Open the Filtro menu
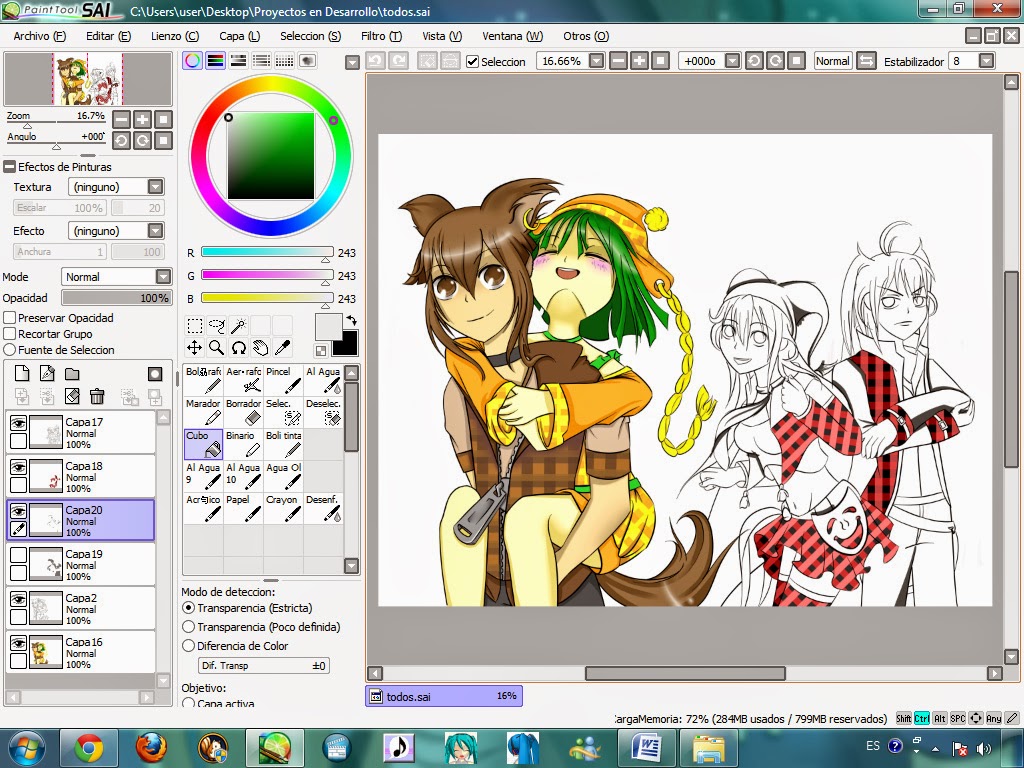The height and width of the screenshot is (768, 1024). (381, 36)
